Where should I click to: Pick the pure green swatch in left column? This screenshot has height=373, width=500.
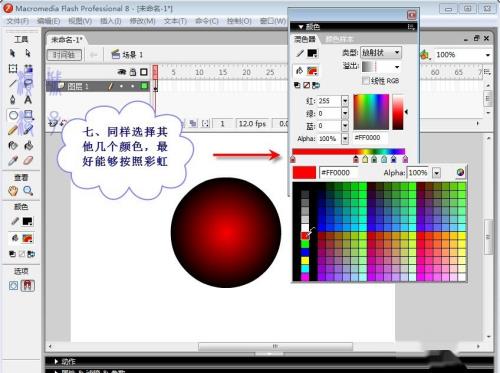305,244
